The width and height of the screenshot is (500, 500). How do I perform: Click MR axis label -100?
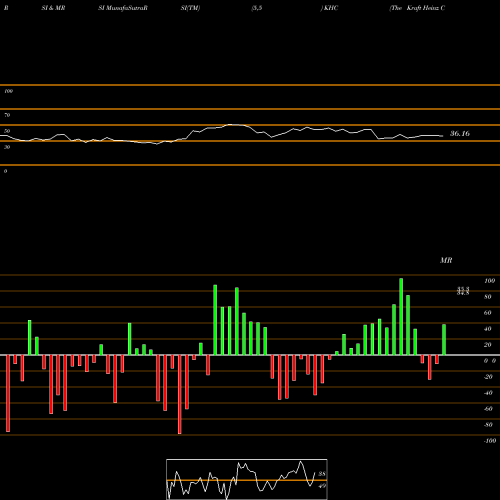[490, 441]
